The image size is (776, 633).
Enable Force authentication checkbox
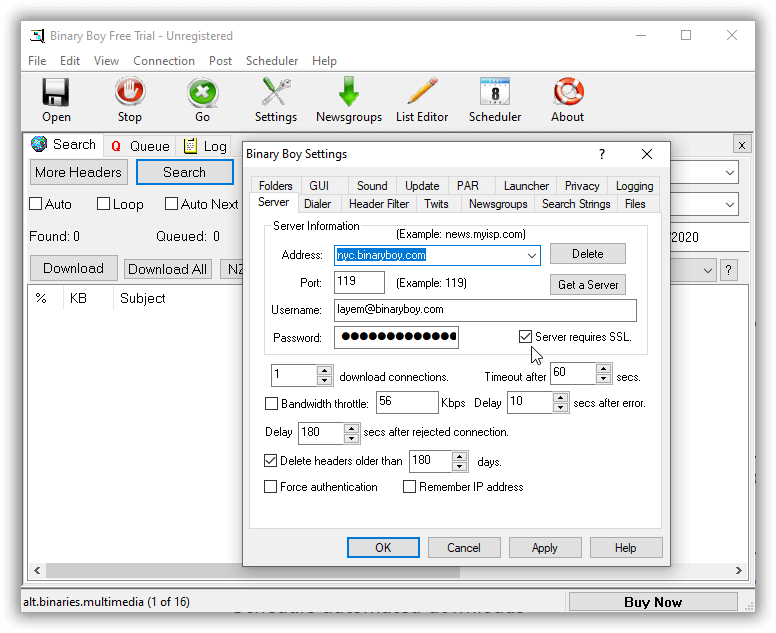(x=270, y=487)
